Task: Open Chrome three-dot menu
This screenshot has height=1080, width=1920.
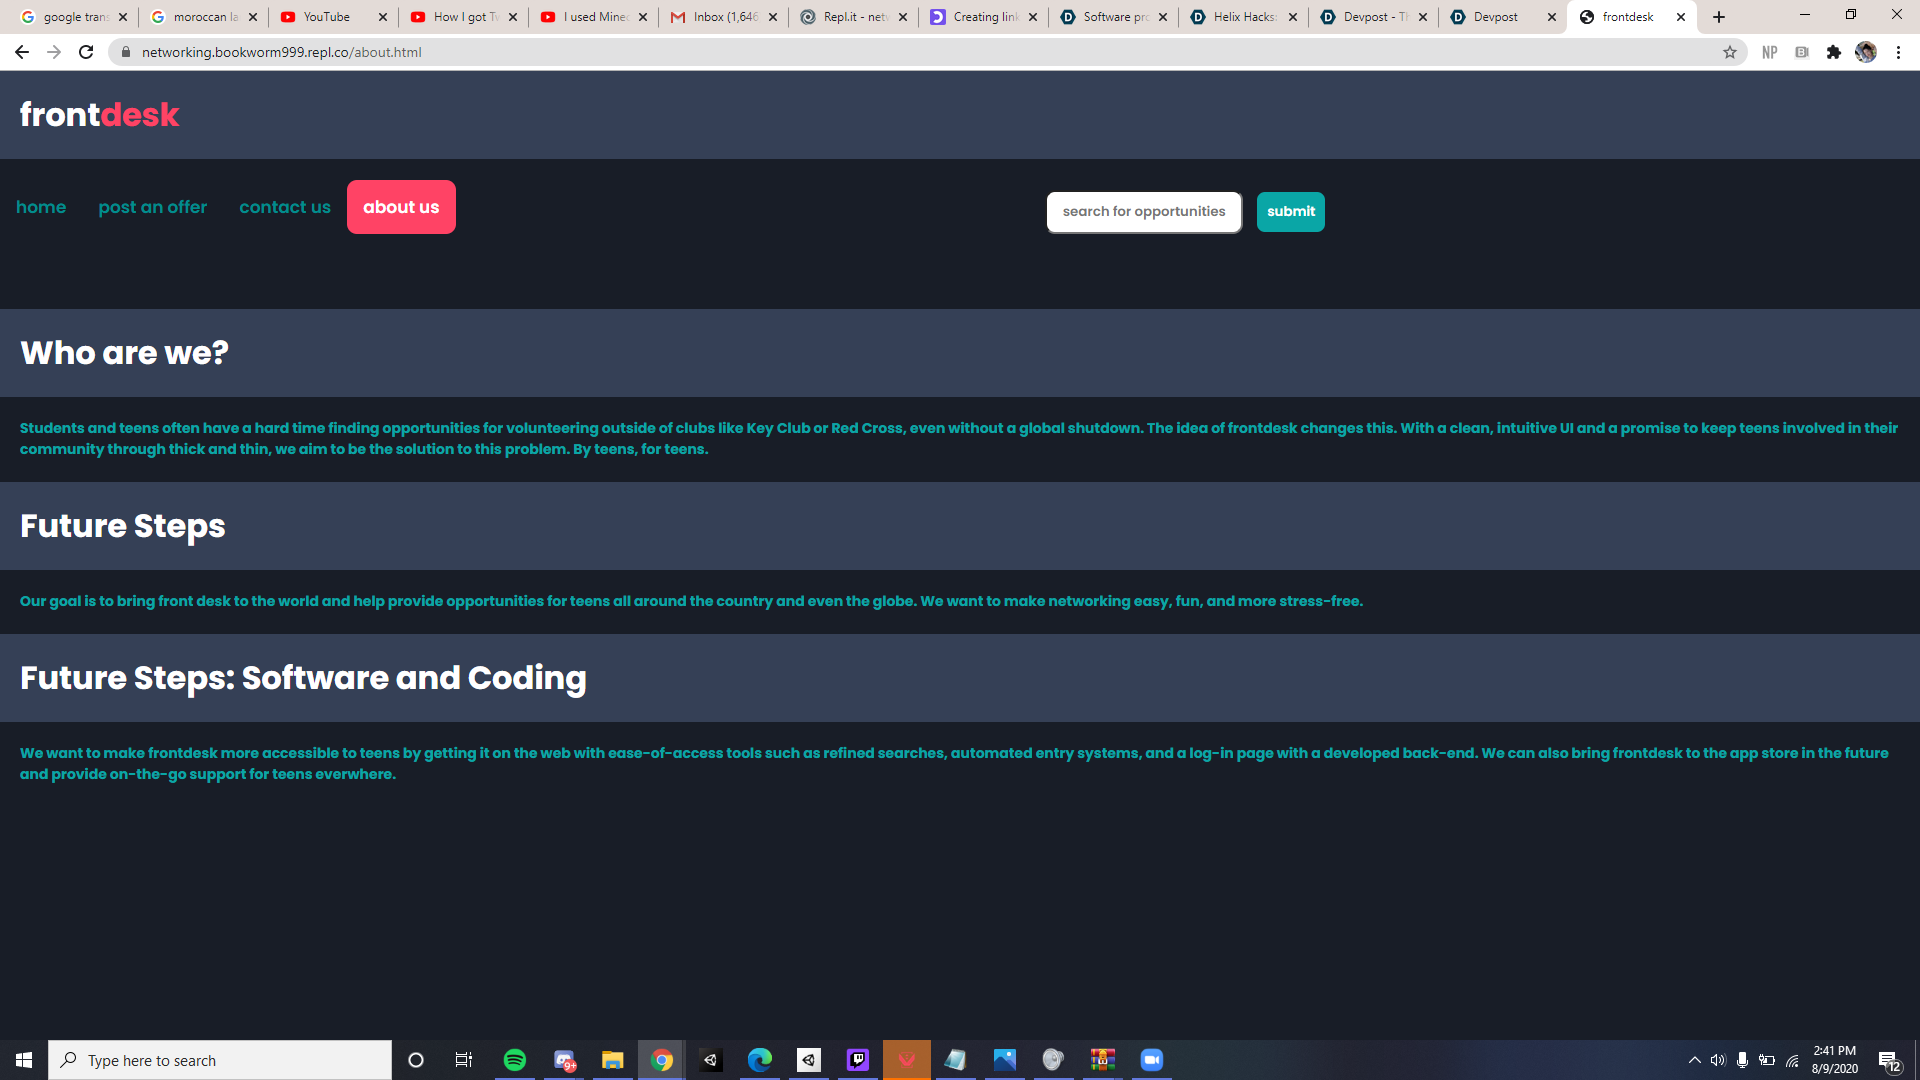Action: coord(1898,52)
